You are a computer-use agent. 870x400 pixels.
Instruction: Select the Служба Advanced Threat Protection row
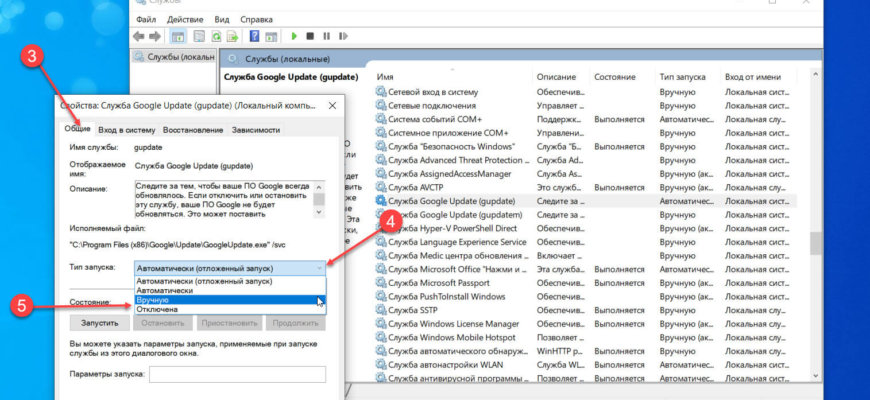585,160
